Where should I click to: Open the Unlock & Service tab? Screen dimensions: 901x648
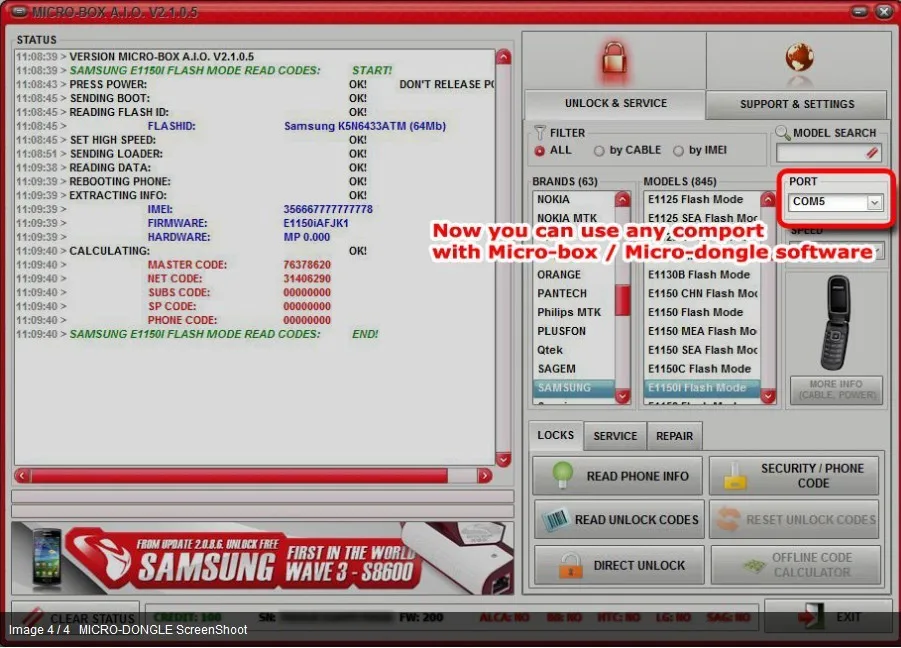pyautogui.click(x=615, y=103)
